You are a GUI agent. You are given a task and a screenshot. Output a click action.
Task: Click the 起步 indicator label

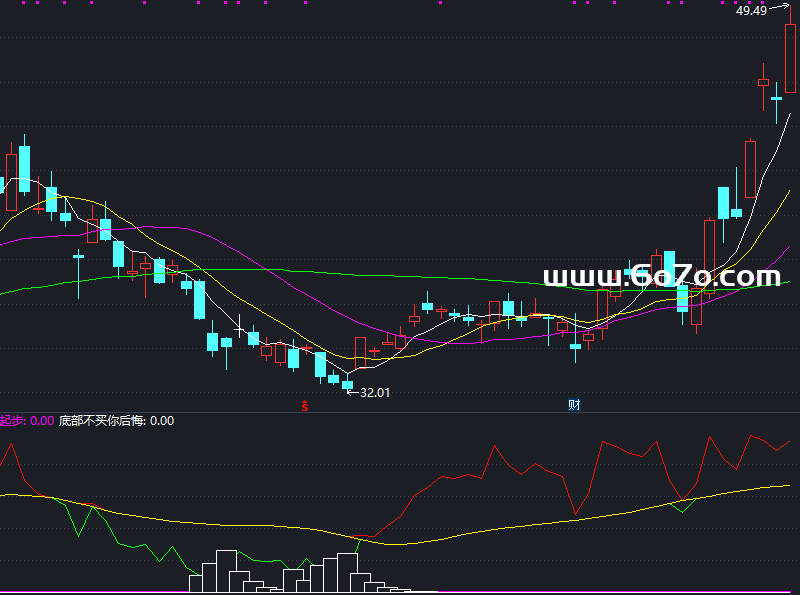(x=12, y=420)
